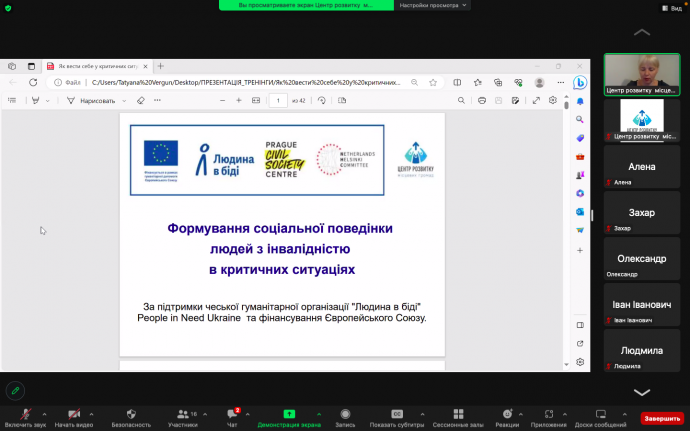Unmute microphone with Включить звук

coord(24,414)
